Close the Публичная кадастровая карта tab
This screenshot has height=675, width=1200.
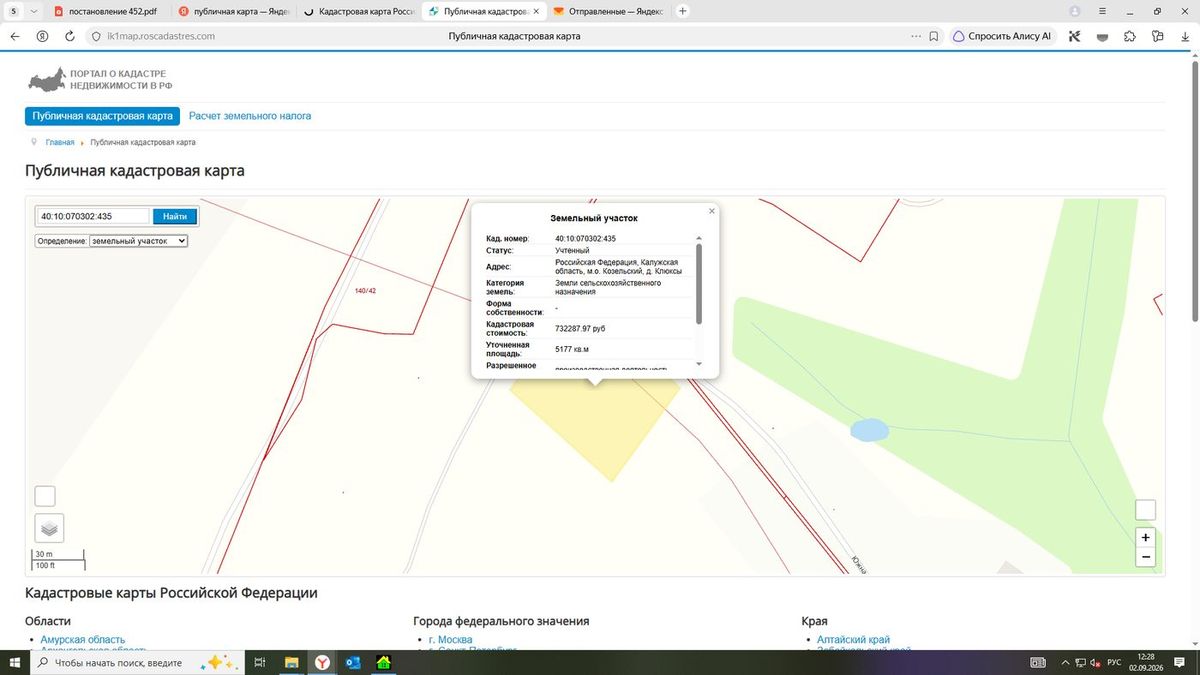[x=536, y=11]
